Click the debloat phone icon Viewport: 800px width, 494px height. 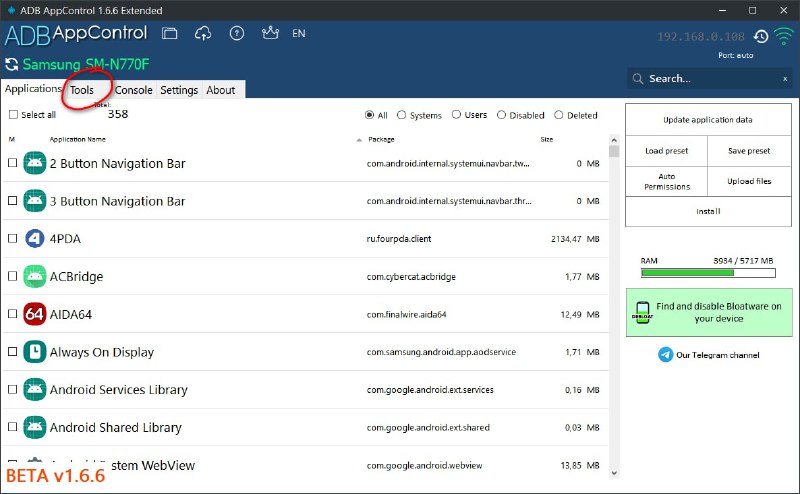point(642,312)
